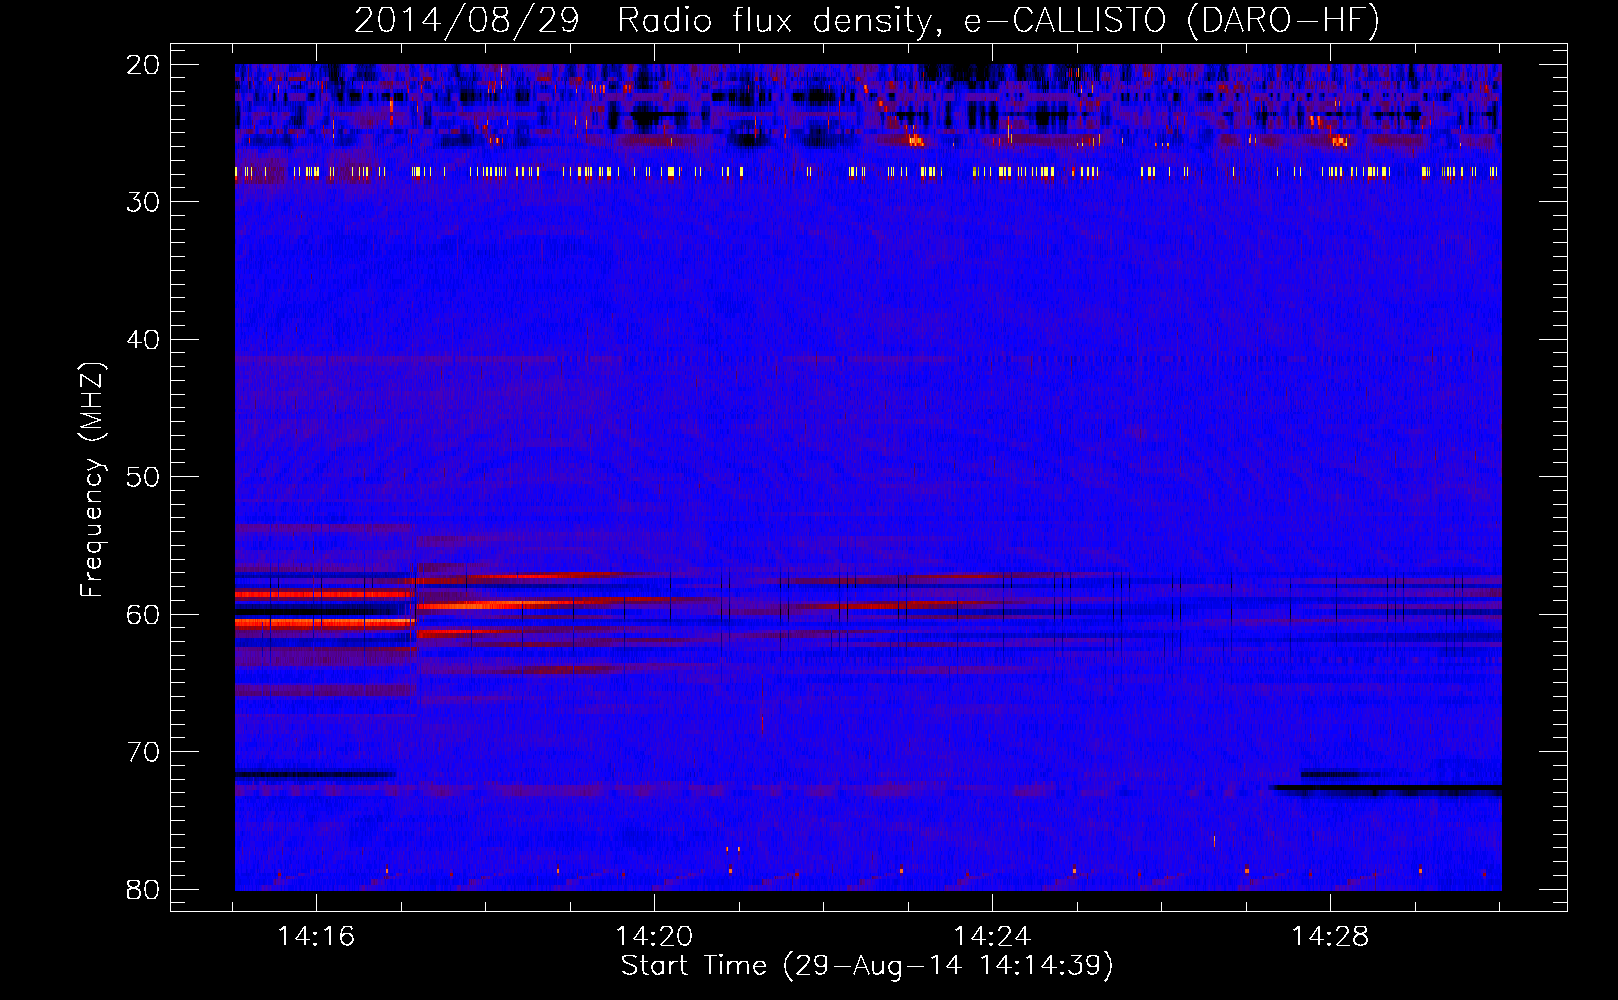The image size is (1618, 1000).
Task: Click the "Start Time (29-Aug-14 14:14:39)" label
Action: pos(867,966)
